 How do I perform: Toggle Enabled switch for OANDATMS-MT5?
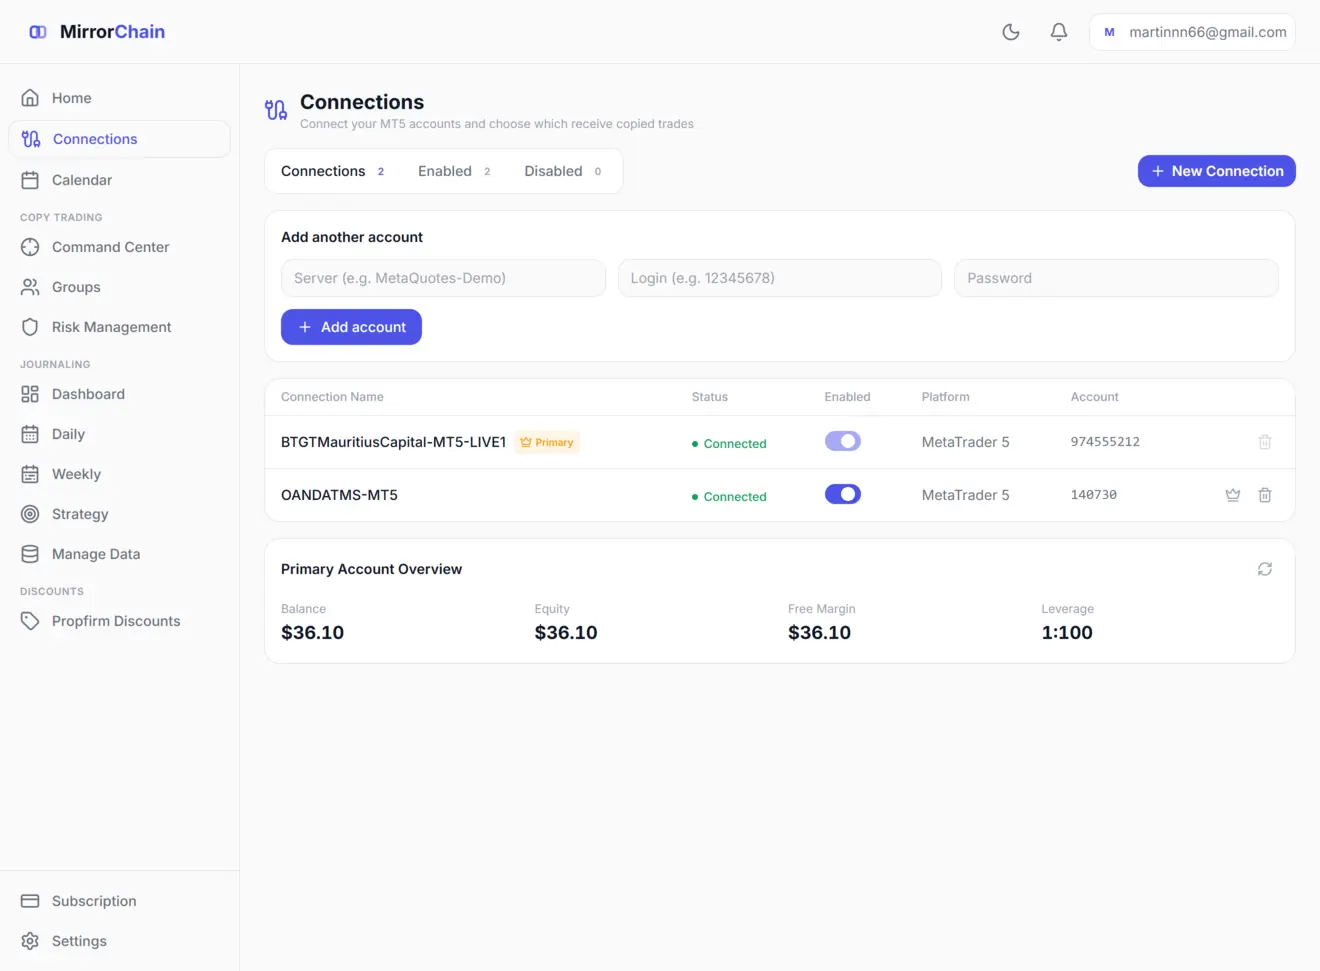[843, 494]
